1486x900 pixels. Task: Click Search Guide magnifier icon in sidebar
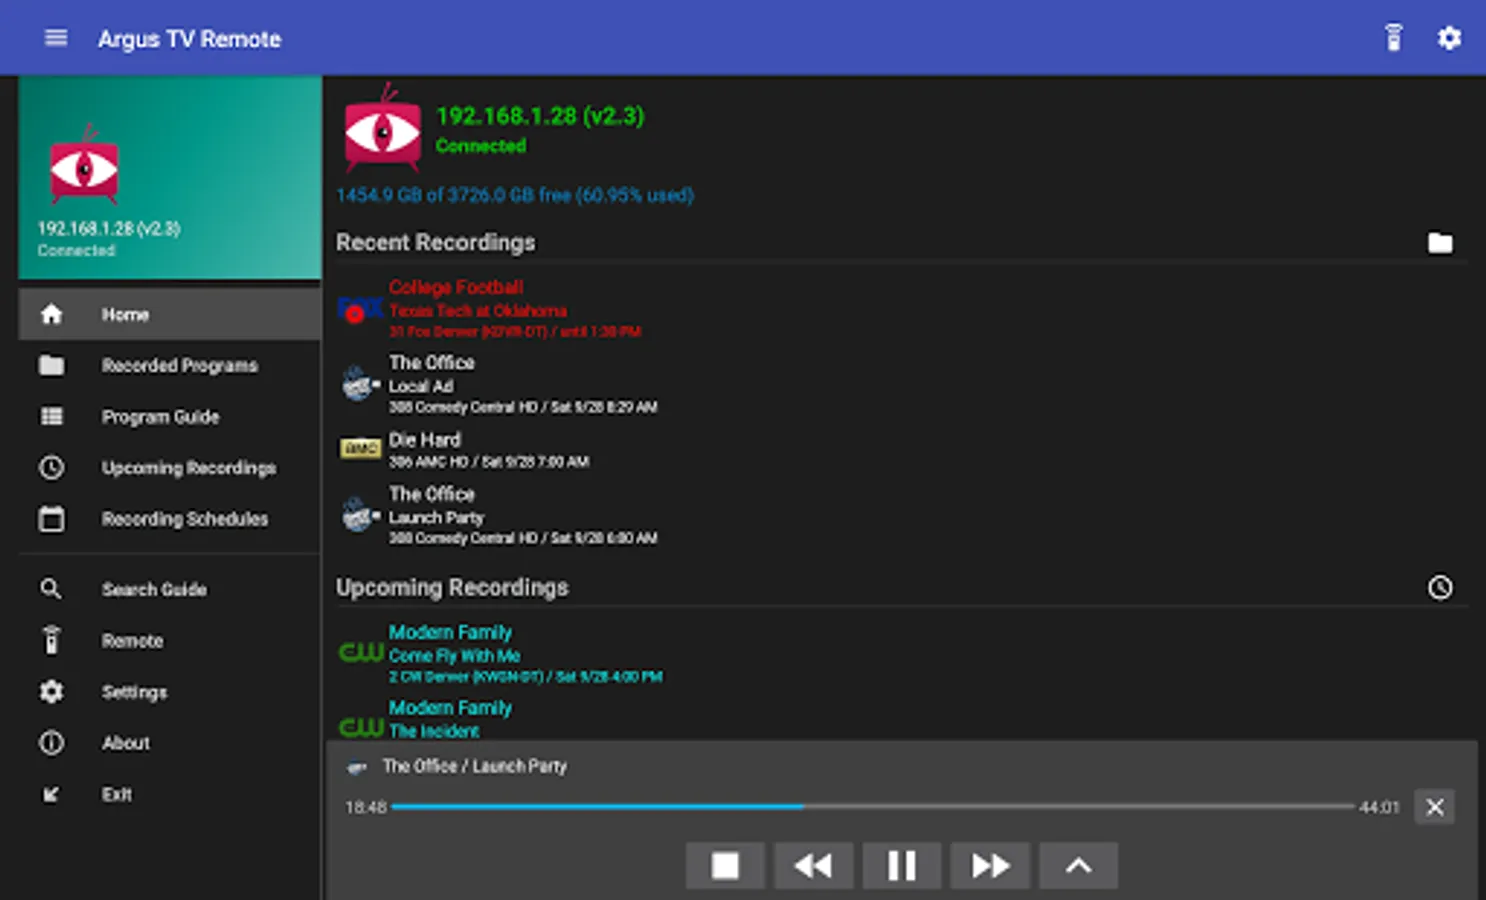coord(51,589)
